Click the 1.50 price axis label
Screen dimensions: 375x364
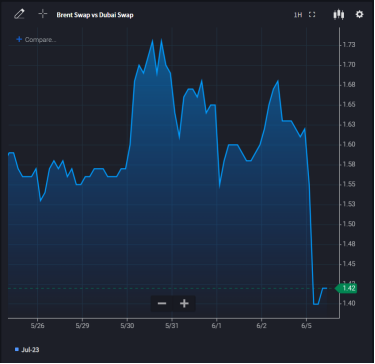tap(349, 224)
